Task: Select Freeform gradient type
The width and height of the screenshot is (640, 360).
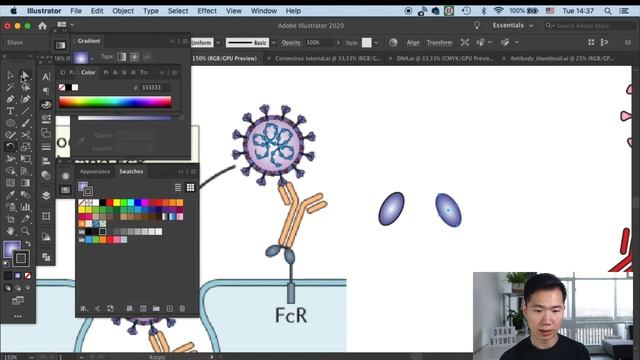Action: tap(147, 57)
